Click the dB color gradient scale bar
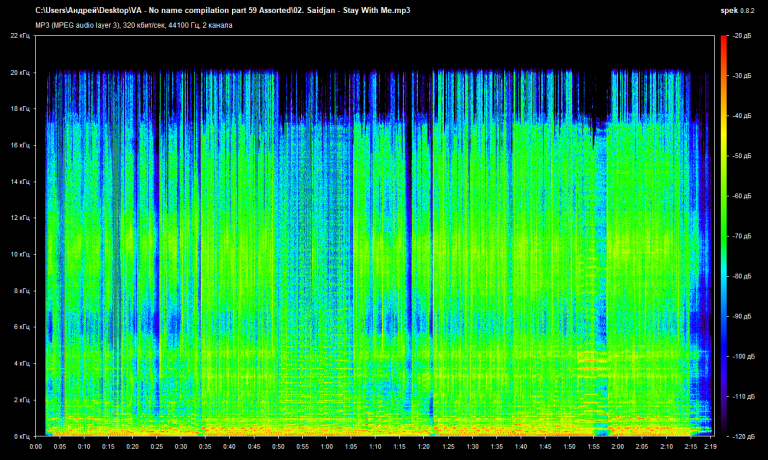This screenshot has width=768, height=460. point(724,236)
